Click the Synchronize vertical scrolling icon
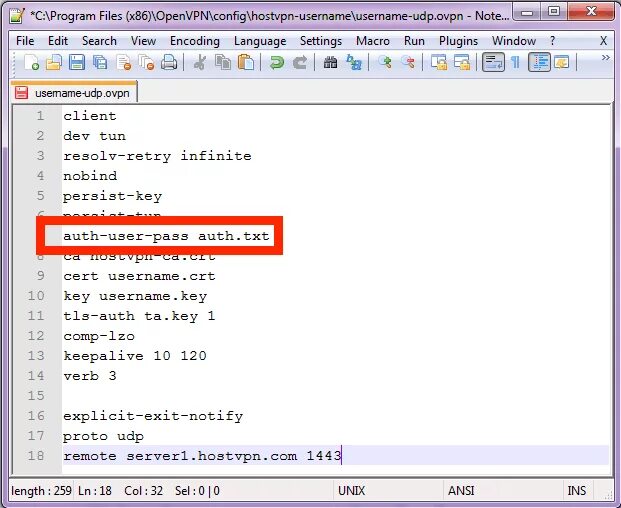The width and height of the screenshot is (621, 508). pos(439,63)
